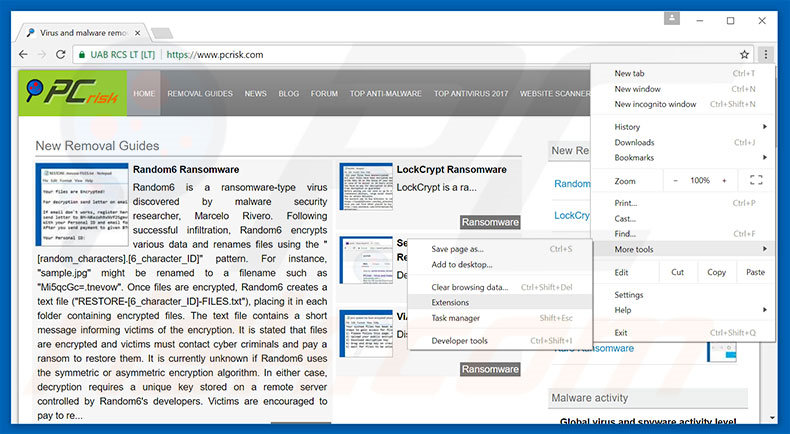Click Random6 Ransomware article thumbnail
Image resolution: width=790 pixels, height=434 pixels.
click(82, 204)
